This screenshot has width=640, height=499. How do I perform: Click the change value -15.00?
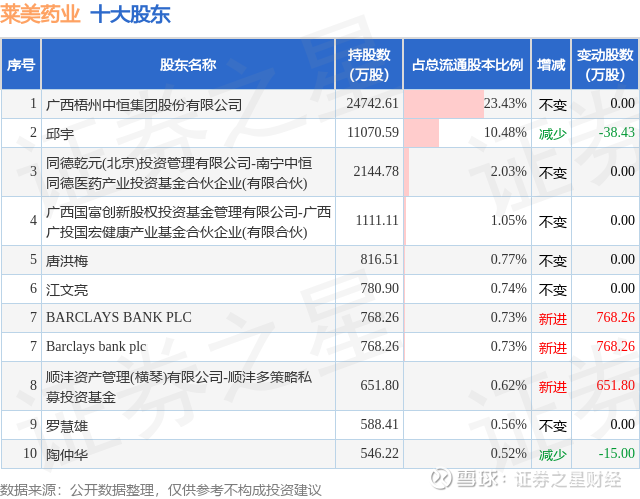click(x=616, y=454)
